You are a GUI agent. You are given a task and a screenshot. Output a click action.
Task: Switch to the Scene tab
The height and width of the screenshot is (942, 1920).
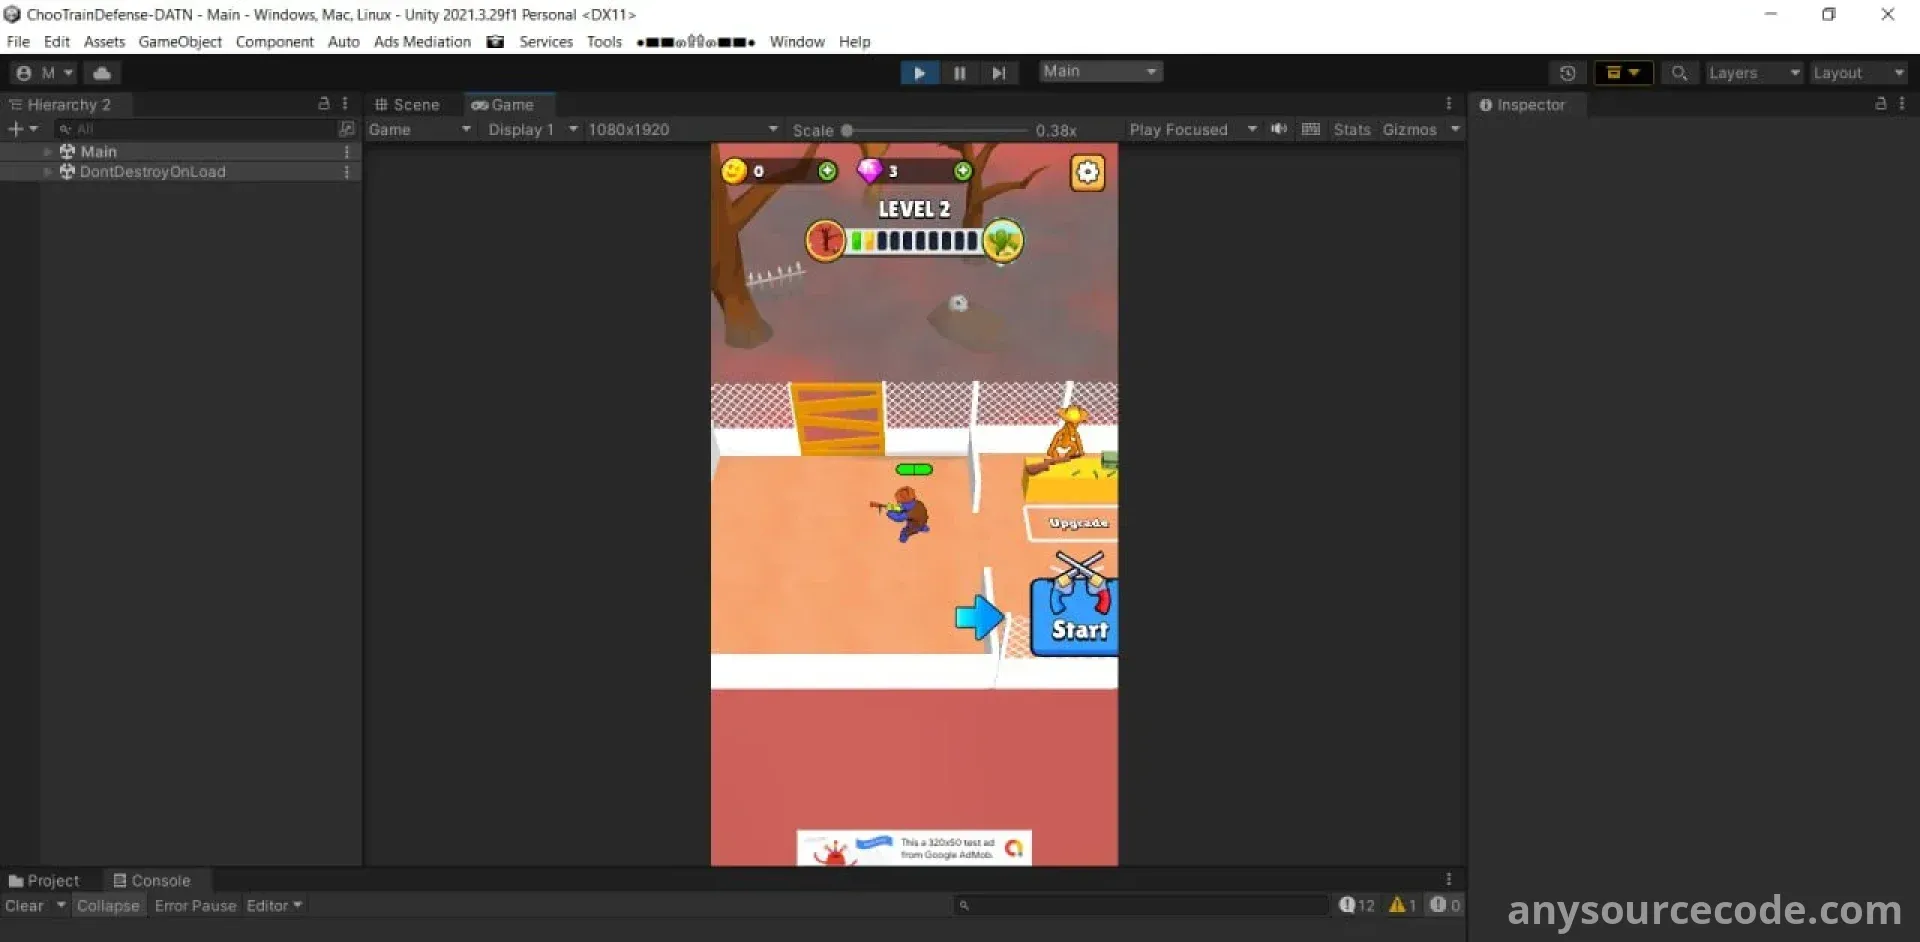tap(408, 104)
